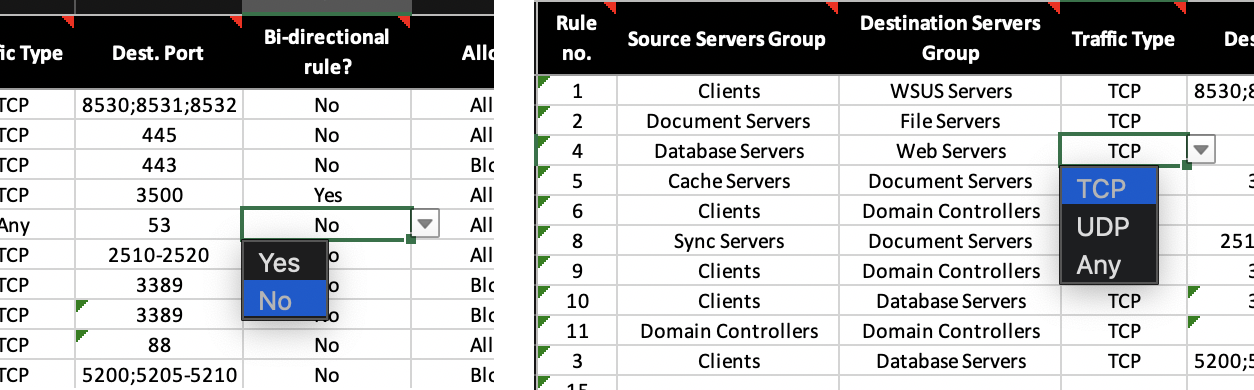Select the '3500' port cell
1254x390 pixels.
(x=158, y=195)
